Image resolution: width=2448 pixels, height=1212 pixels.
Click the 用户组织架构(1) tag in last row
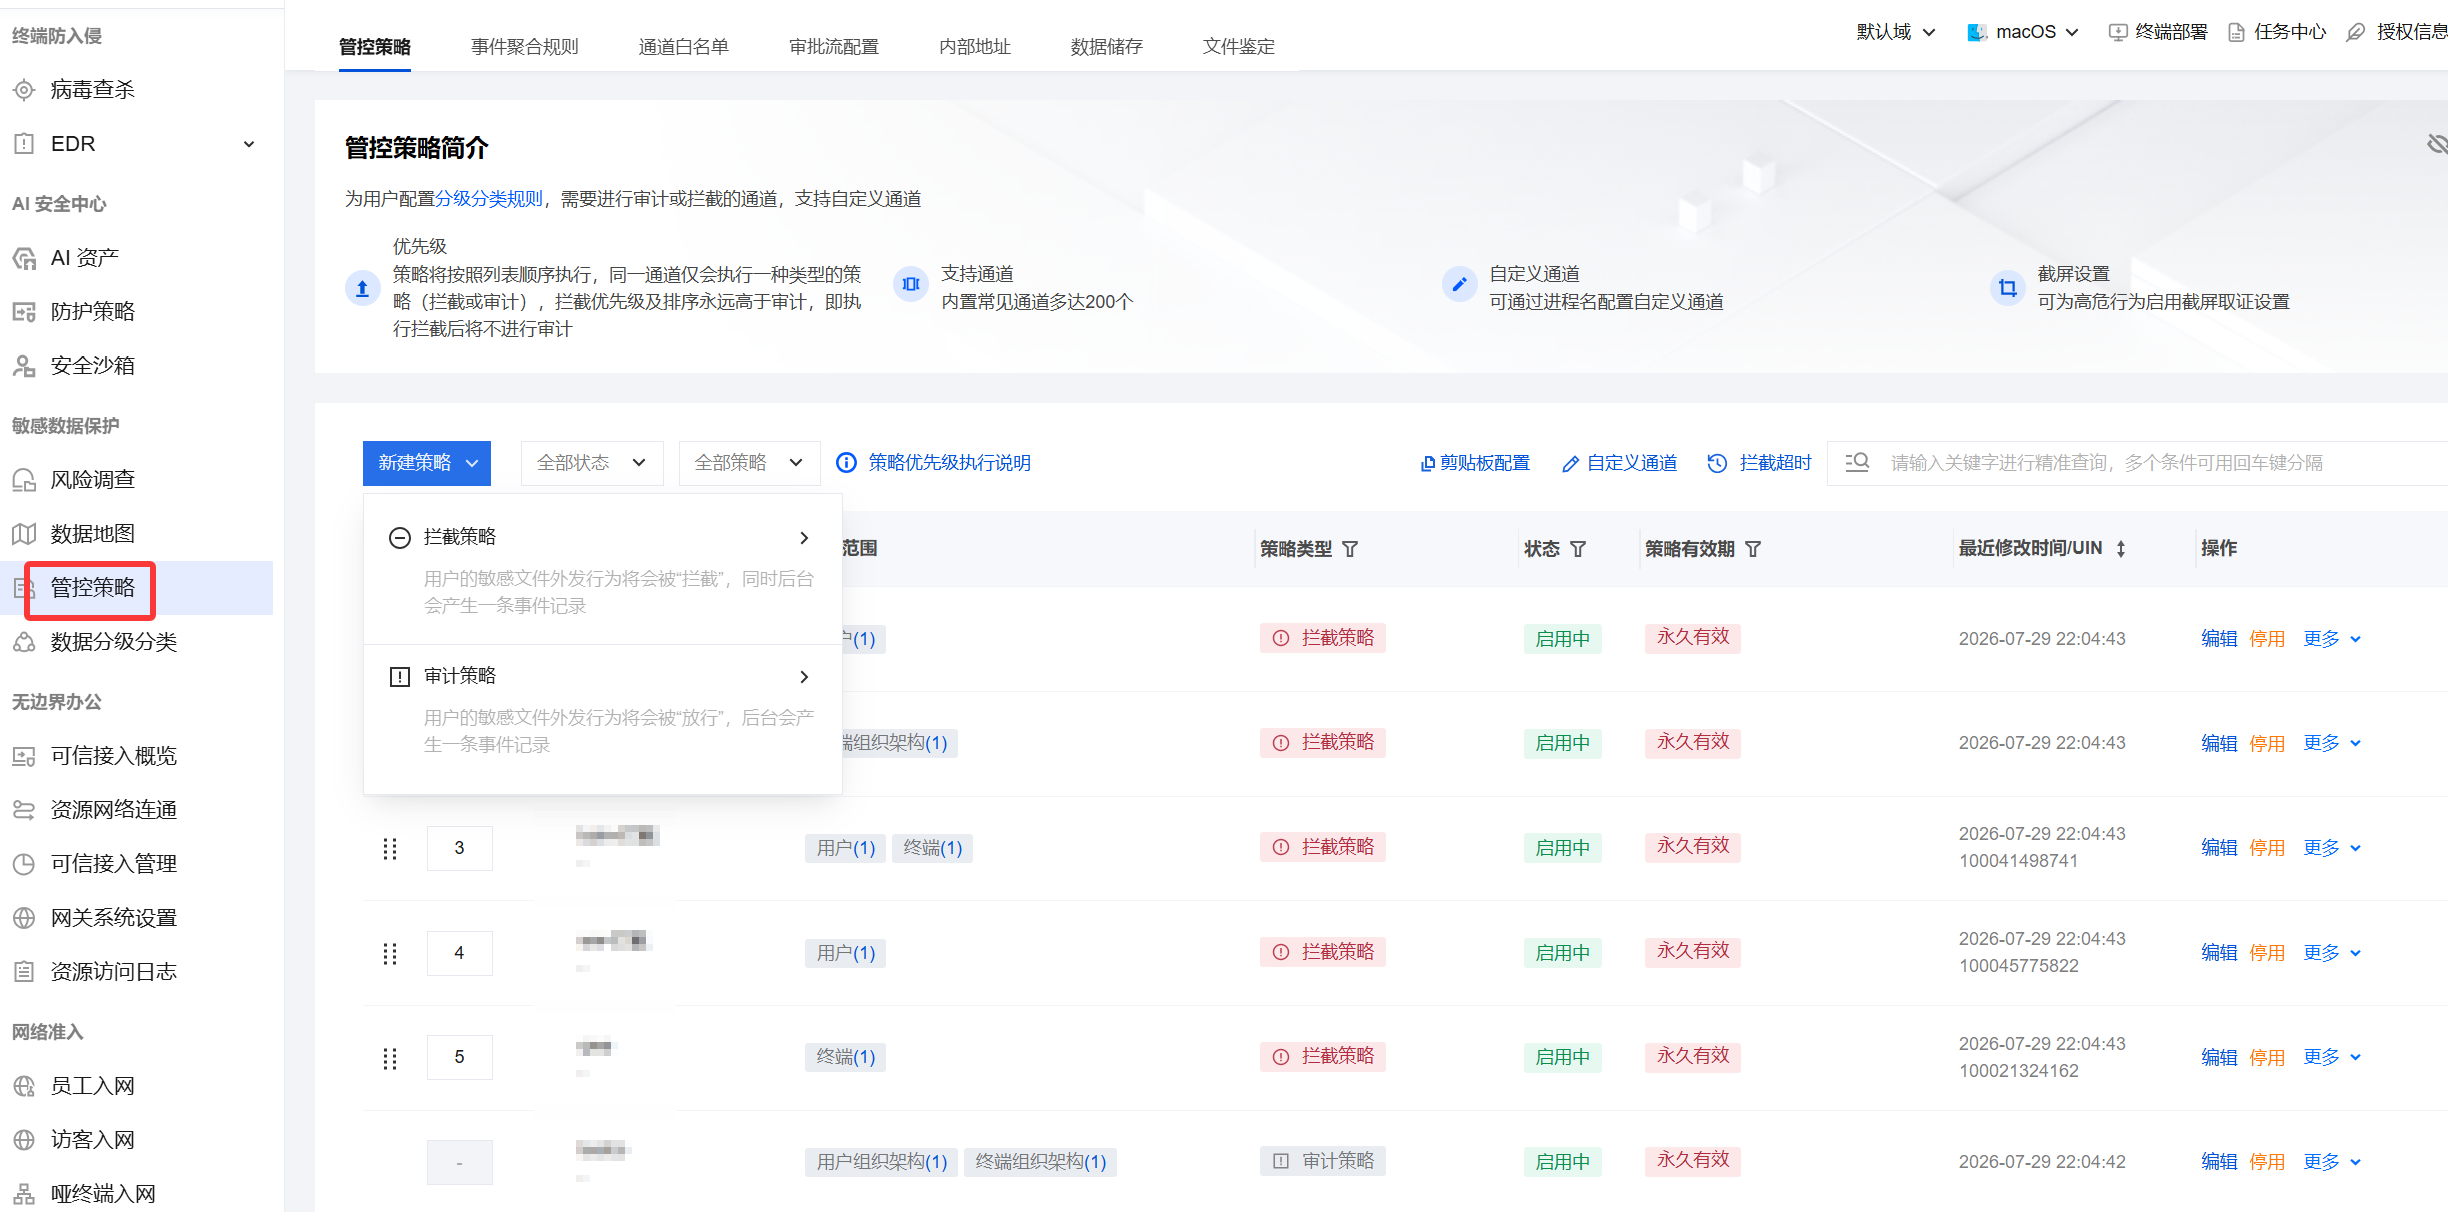882,1162
